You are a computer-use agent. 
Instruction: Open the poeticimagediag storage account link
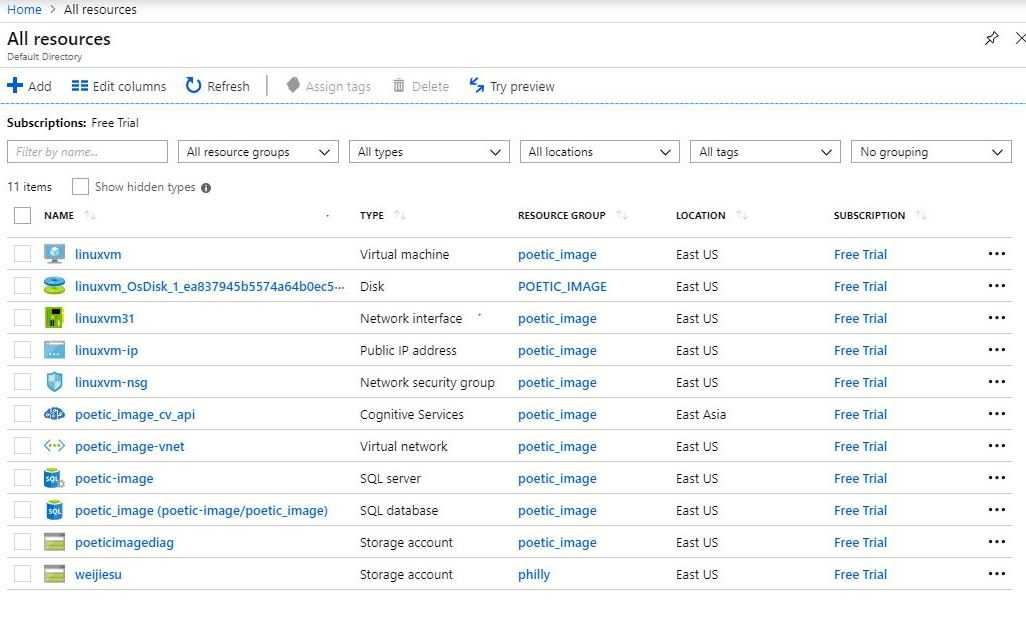(x=124, y=543)
